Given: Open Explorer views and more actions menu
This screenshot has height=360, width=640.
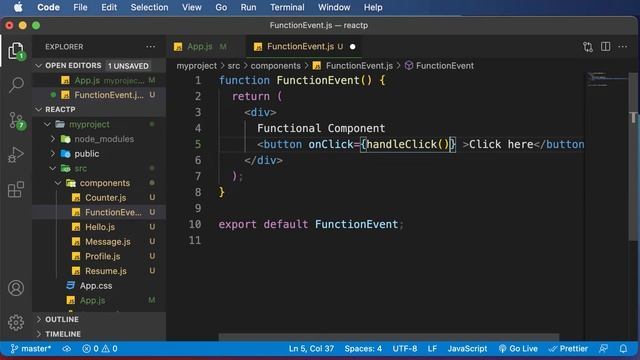Looking at the screenshot, I should click(151, 47).
